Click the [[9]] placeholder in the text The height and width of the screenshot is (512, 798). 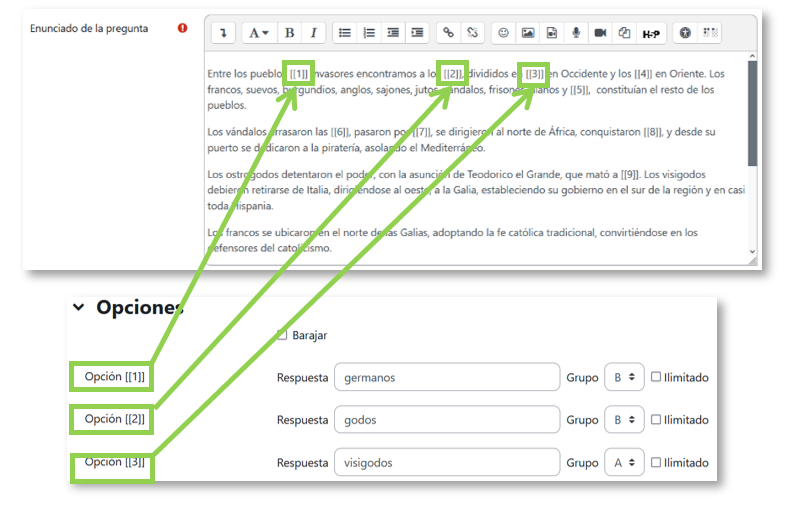pos(630,175)
